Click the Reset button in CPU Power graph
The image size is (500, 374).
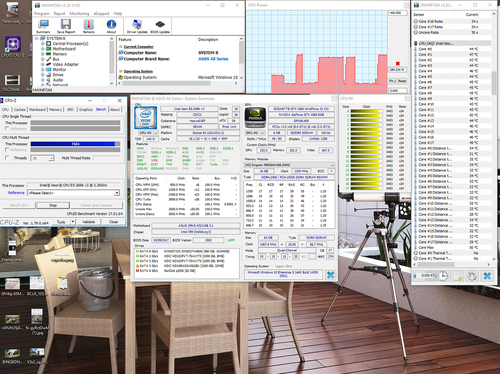[402, 81]
